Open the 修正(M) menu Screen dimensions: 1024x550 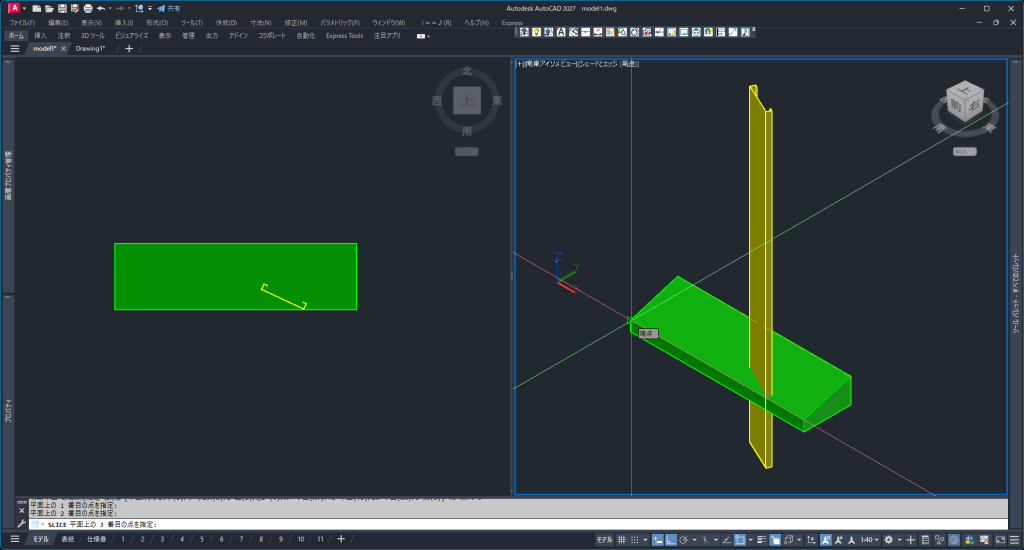point(295,22)
